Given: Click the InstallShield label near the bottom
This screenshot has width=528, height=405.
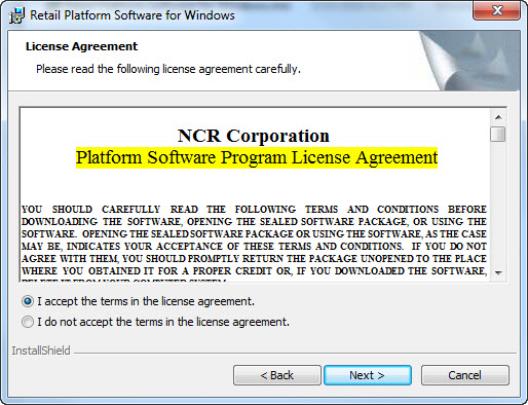Looking at the screenshot, I should tap(41, 351).
